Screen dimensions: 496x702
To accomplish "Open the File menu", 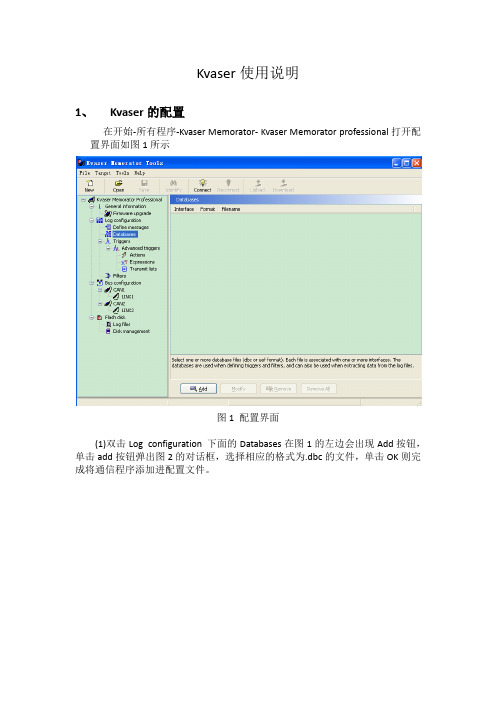I will [x=85, y=173].
